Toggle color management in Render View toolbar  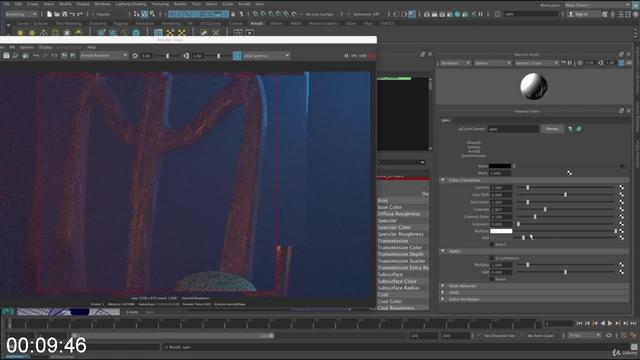point(237,56)
